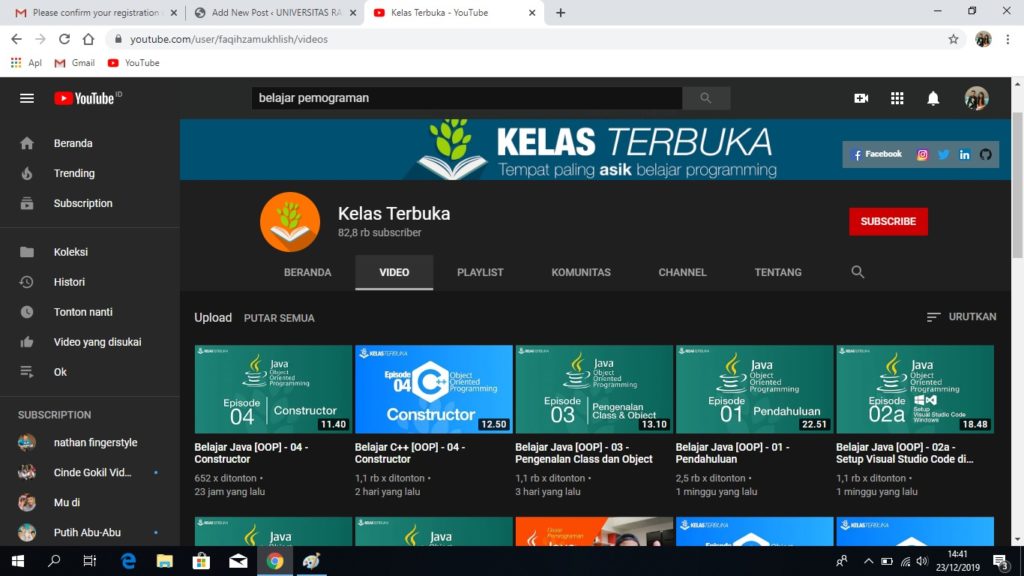Open the CHANNEL tab
Screen dimensions: 1024x576
tap(682, 272)
